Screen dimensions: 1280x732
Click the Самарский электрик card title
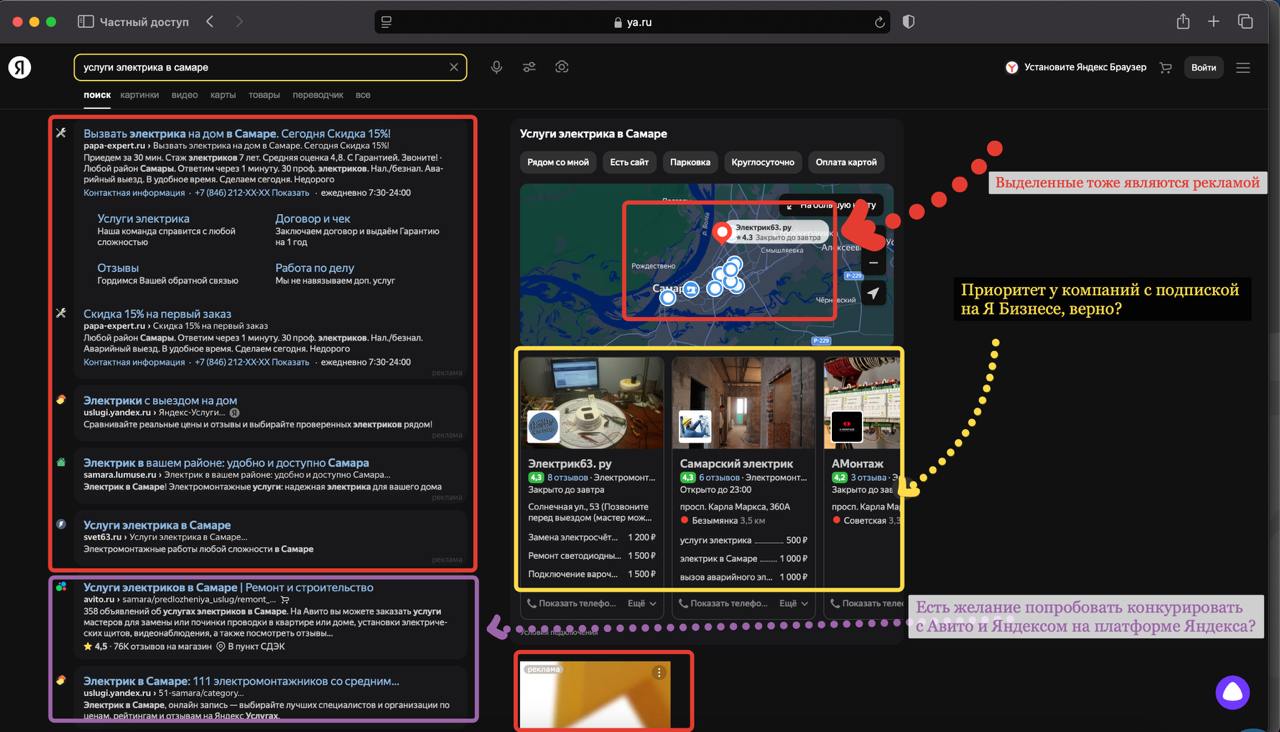[x=736, y=464]
